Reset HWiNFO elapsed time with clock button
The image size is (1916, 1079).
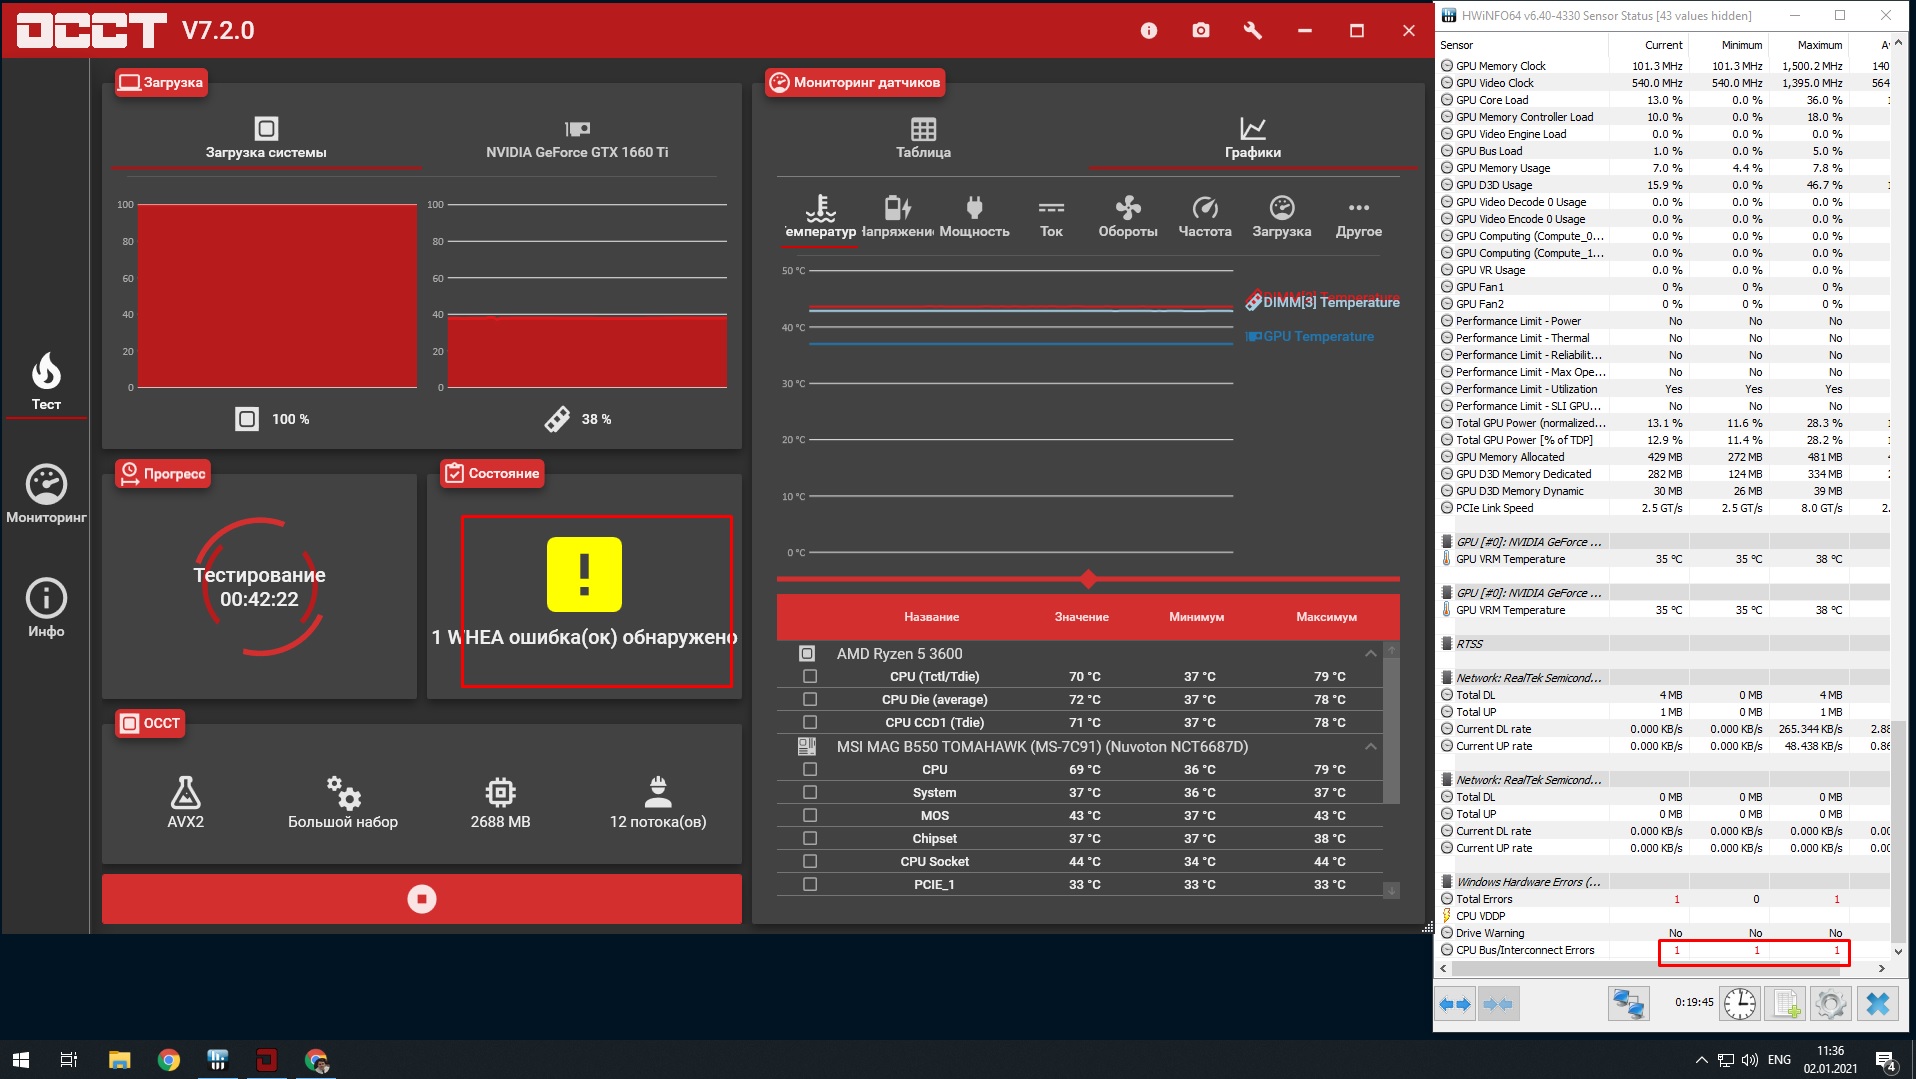1740,1003
